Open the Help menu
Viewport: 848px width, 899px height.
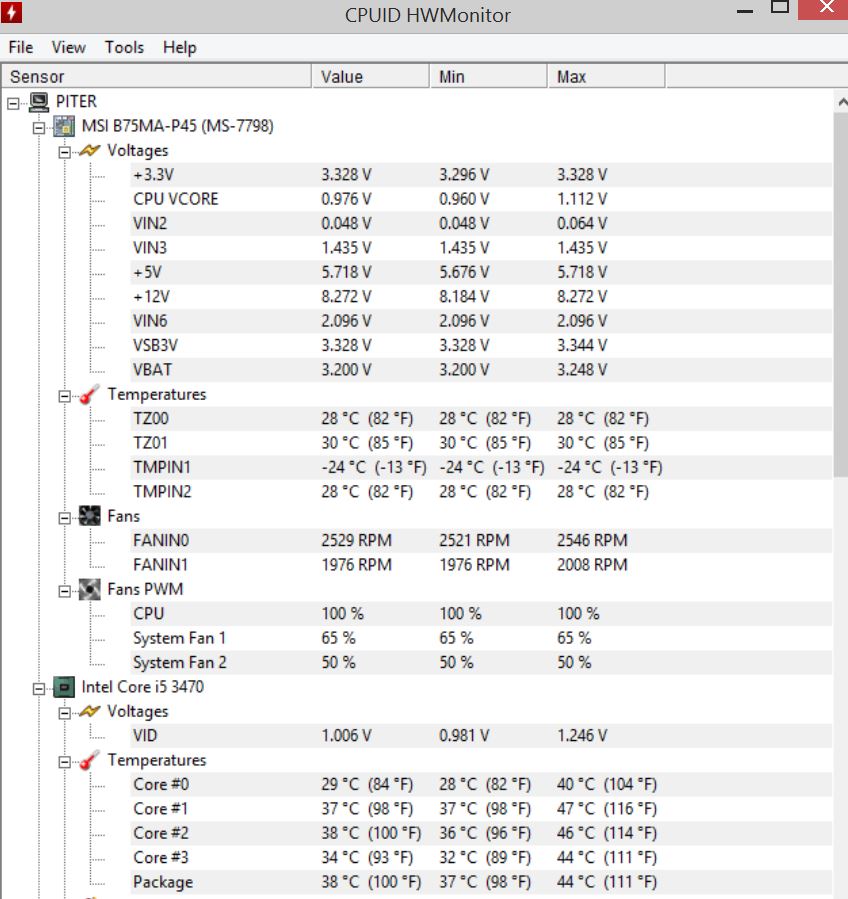point(179,47)
